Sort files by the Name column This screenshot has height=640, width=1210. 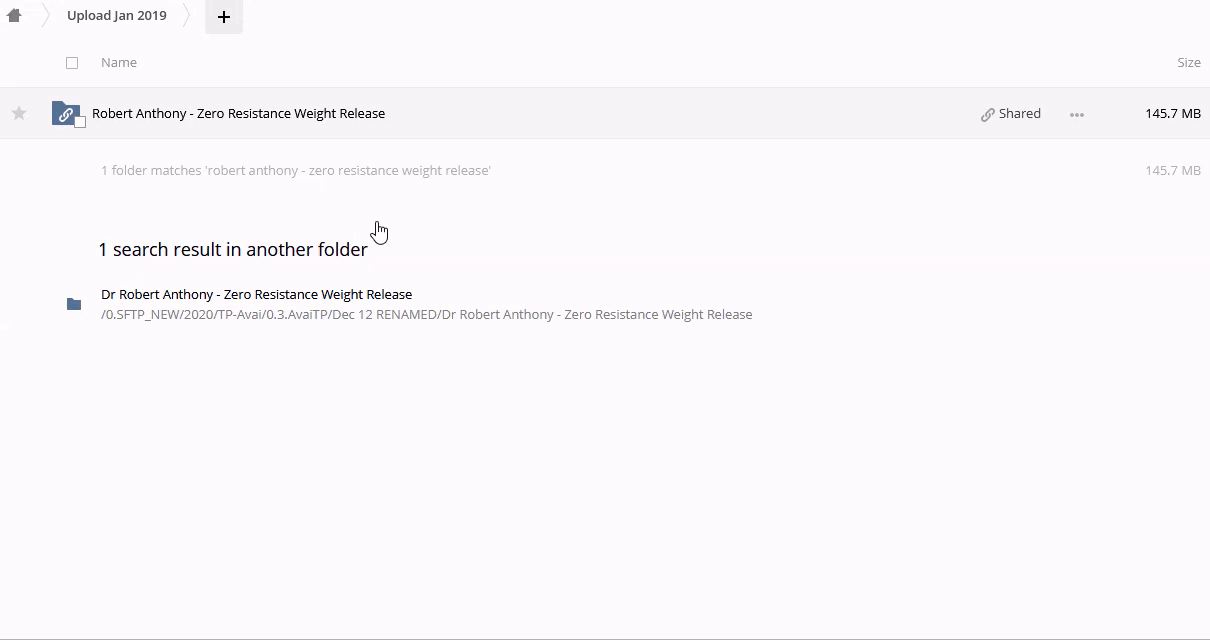(119, 63)
